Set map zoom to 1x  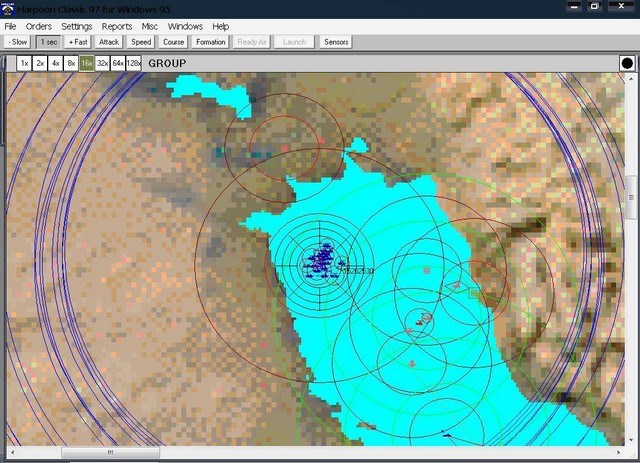point(24,63)
